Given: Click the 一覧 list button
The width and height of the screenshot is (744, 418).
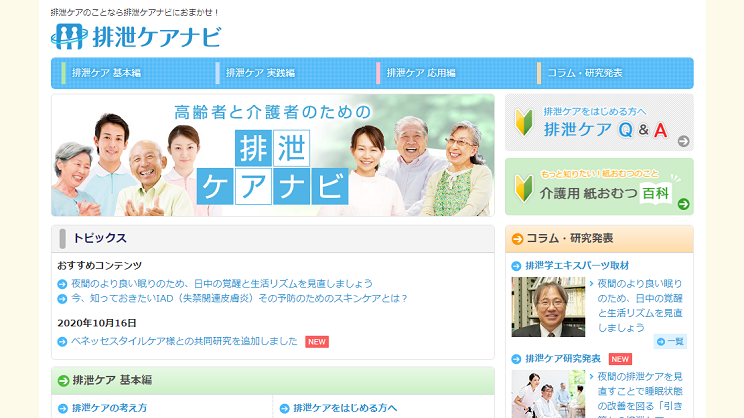Looking at the screenshot, I should pyautogui.click(x=670, y=341).
